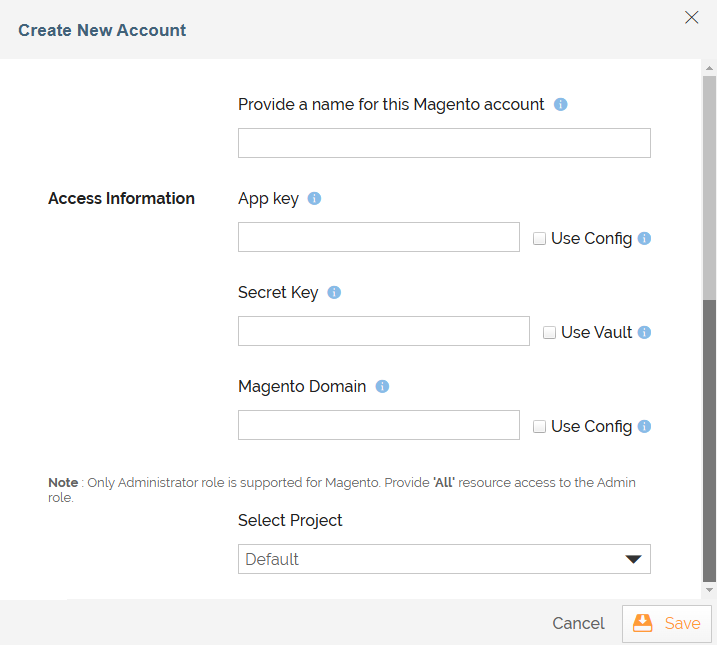Viewport: 717px width, 645px height.
Task: Click info icon next to Secret Key
Action: pos(334,292)
